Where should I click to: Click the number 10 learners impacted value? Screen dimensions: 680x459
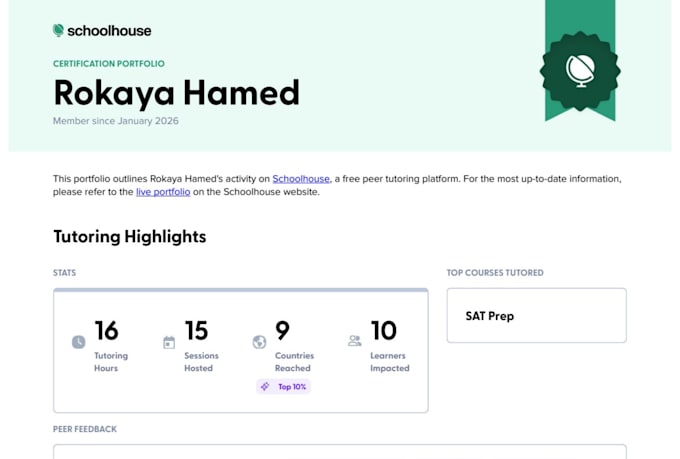[x=383, y=331]
